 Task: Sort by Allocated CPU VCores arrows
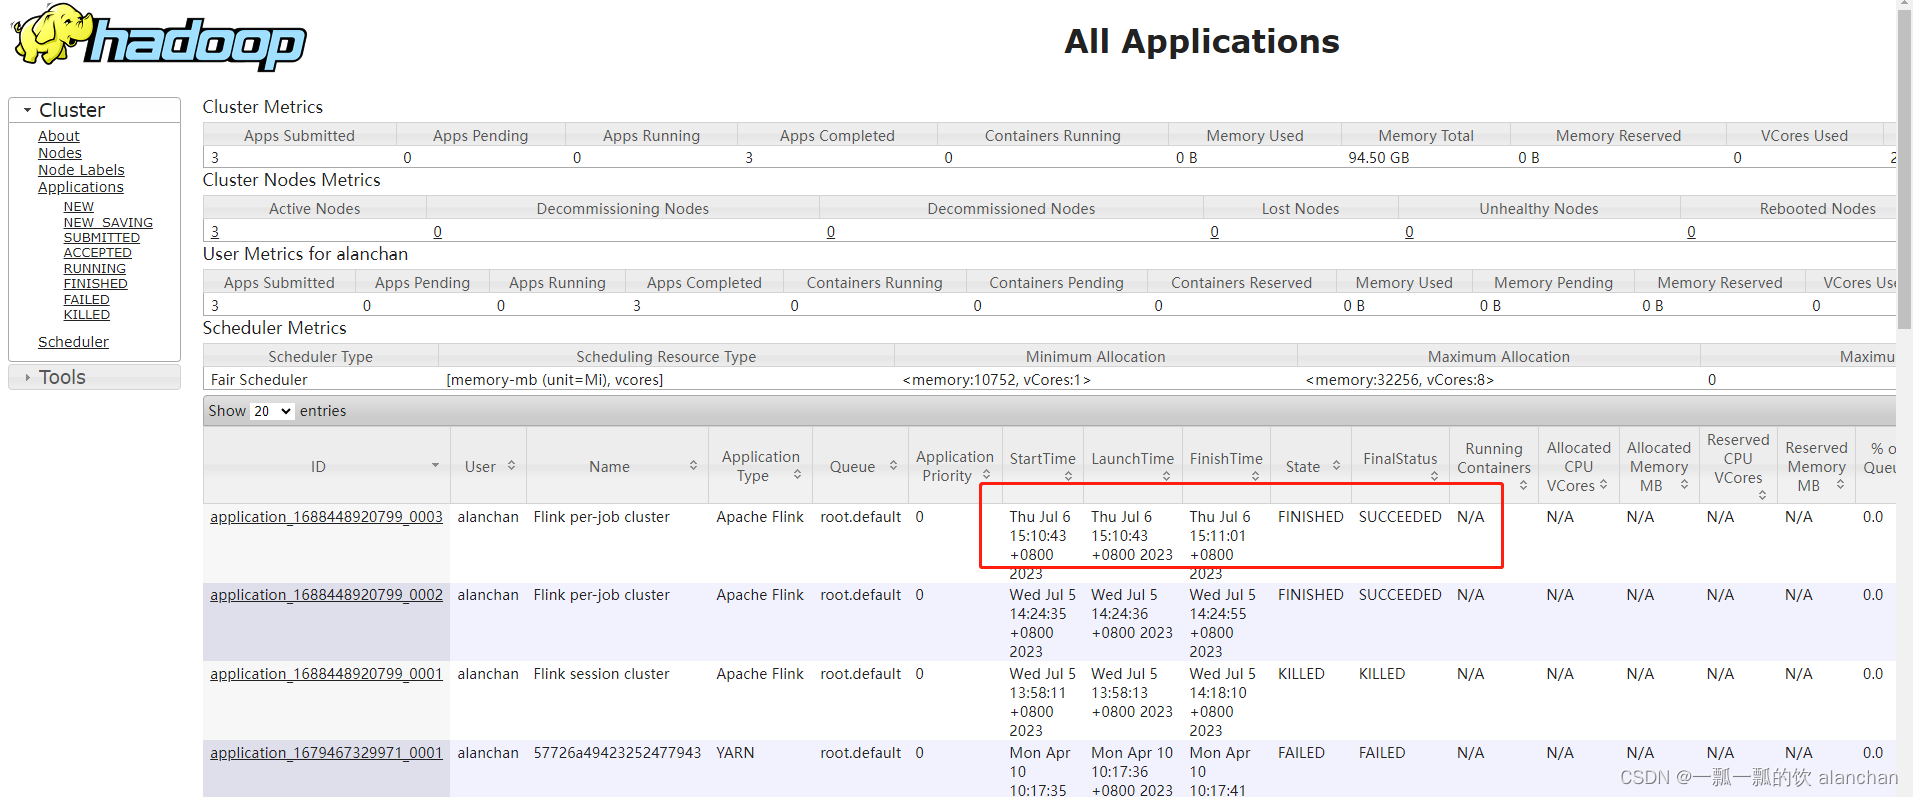coord(1603,485)
